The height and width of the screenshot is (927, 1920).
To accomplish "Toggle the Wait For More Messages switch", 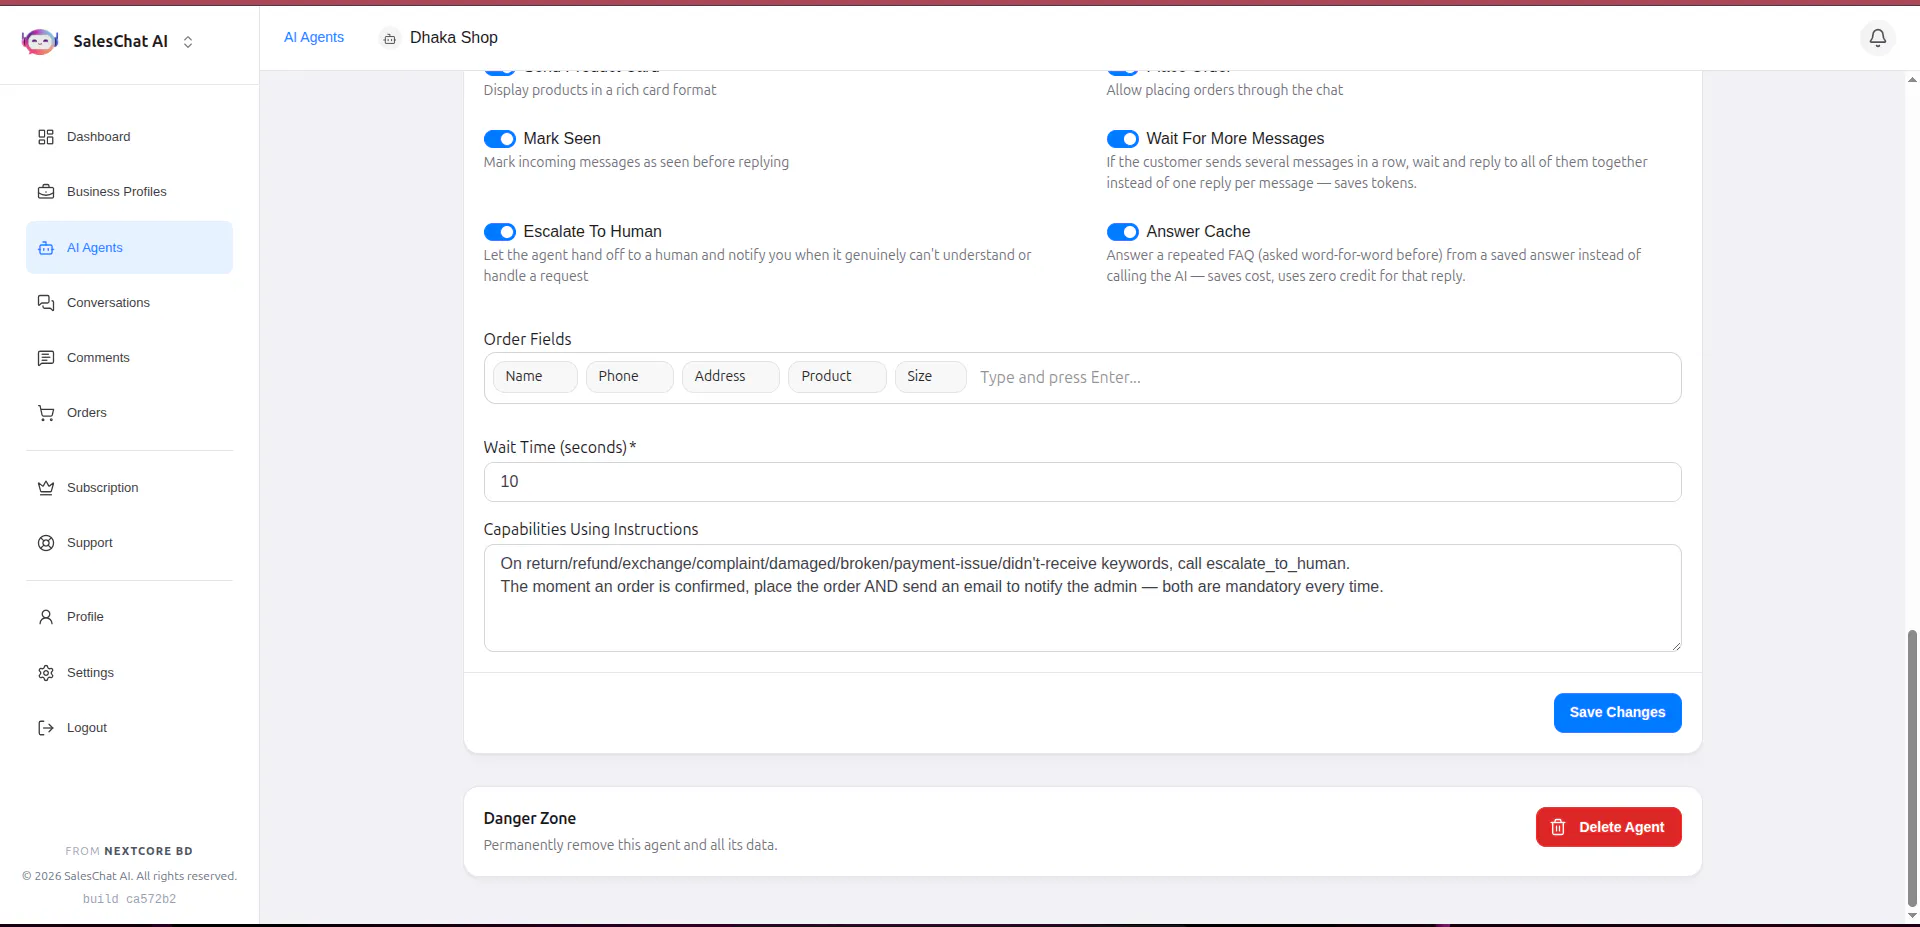I will point(1123,139).
